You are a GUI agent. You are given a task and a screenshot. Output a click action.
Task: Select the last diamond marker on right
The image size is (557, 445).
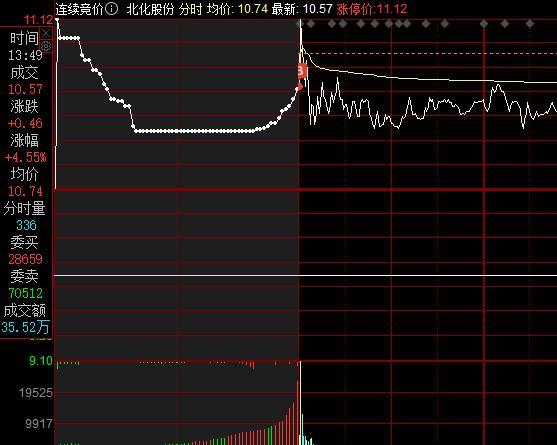pos(530,24)
